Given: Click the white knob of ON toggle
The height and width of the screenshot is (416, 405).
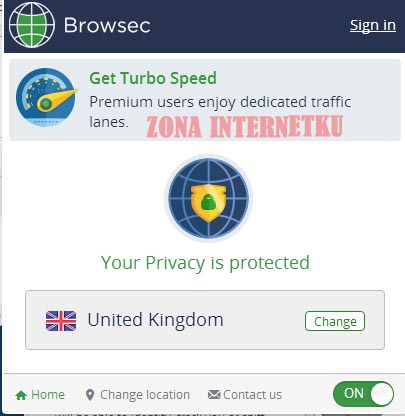Looking at the screenshot, I should coord(382,394).
